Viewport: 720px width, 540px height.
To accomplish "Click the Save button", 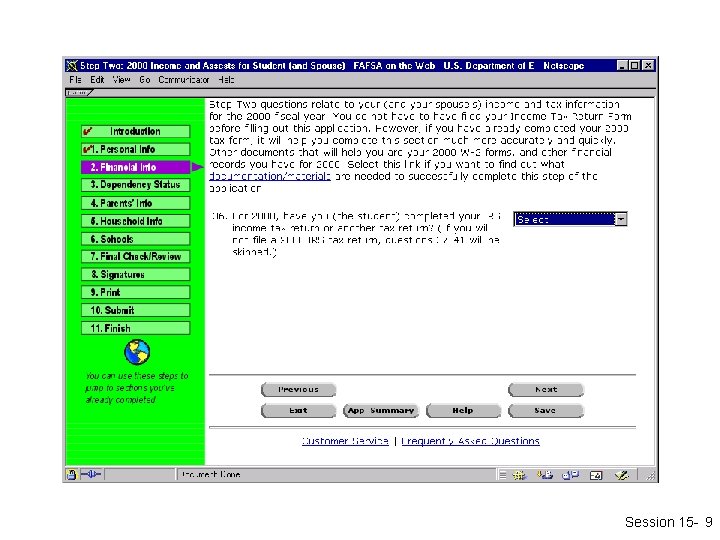I will tap(546, 411).
